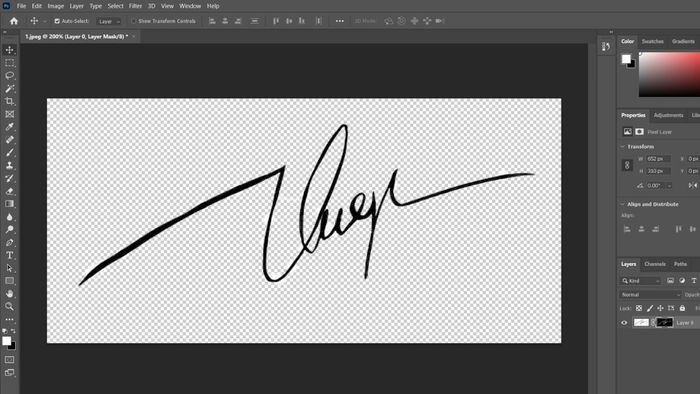Select the Brush tool
Image resolution: width=700 pixels, height=394 pixels.
click(x=9, y=153)
